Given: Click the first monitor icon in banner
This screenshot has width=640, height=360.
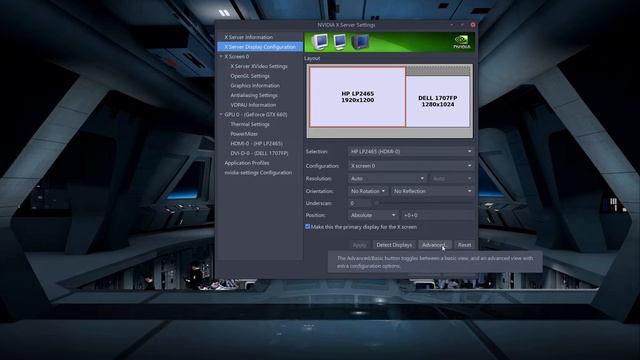Looking at the screenshot, I should click(x=320, y=42).
